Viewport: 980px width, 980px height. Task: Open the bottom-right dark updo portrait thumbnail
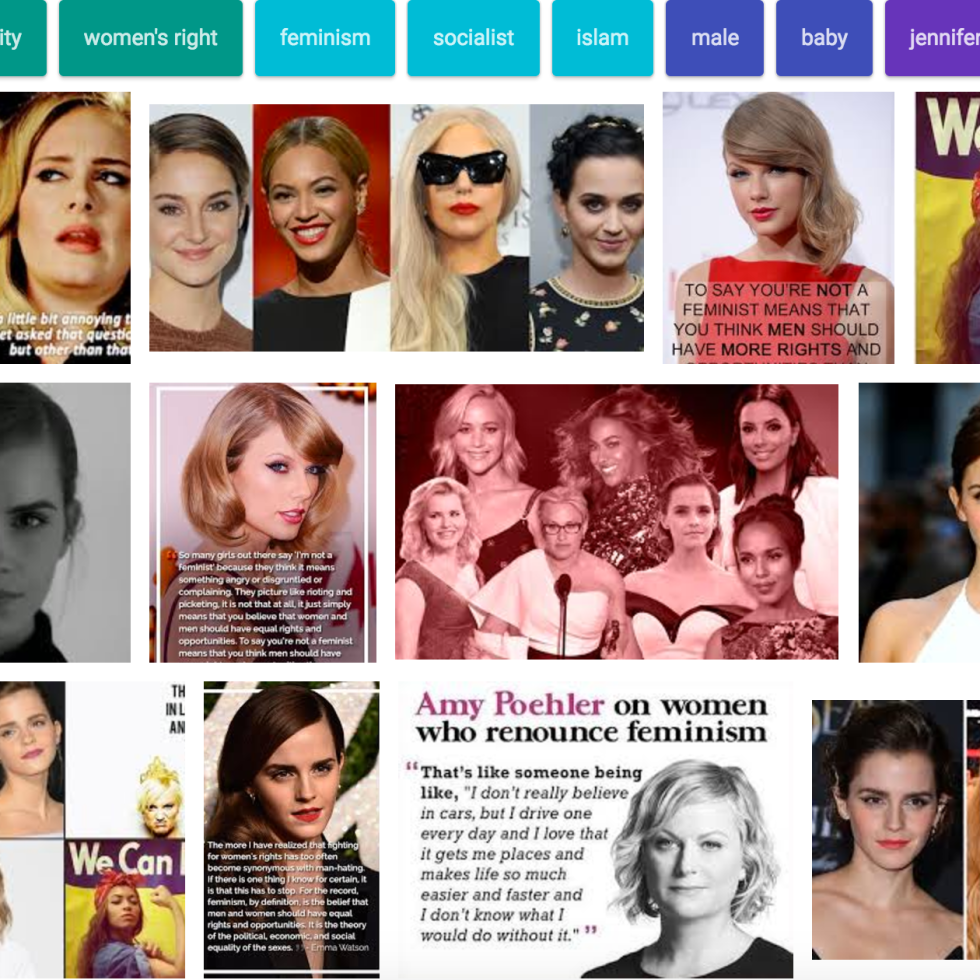click(x=886, y=830)
